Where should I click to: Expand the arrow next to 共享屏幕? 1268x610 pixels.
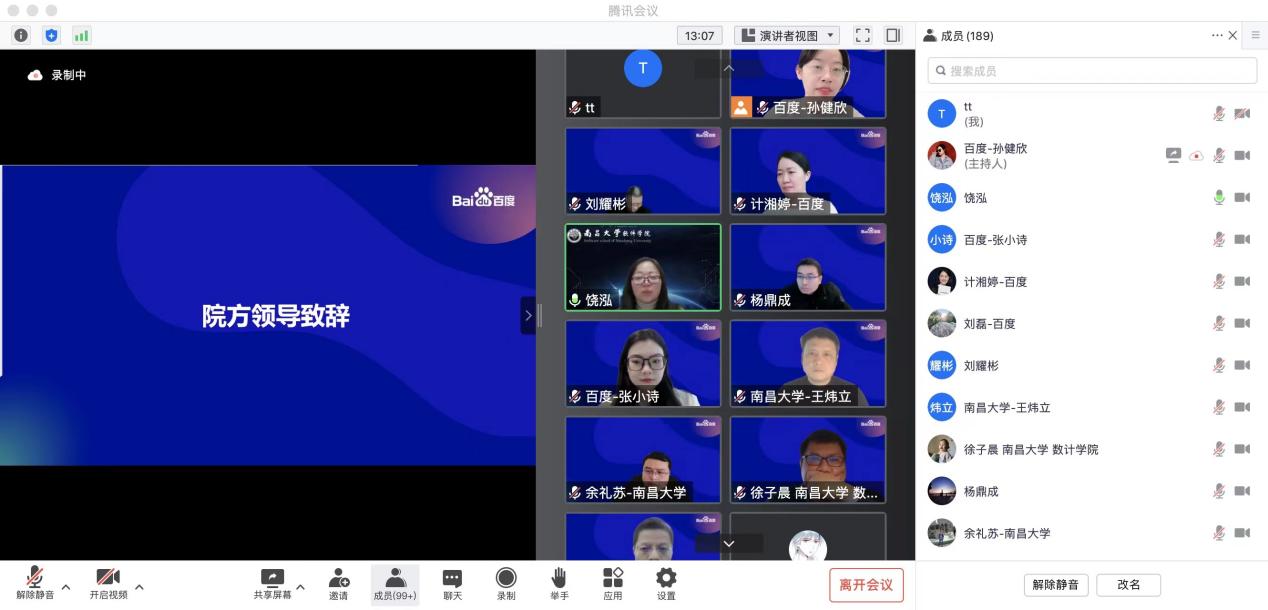300,586
